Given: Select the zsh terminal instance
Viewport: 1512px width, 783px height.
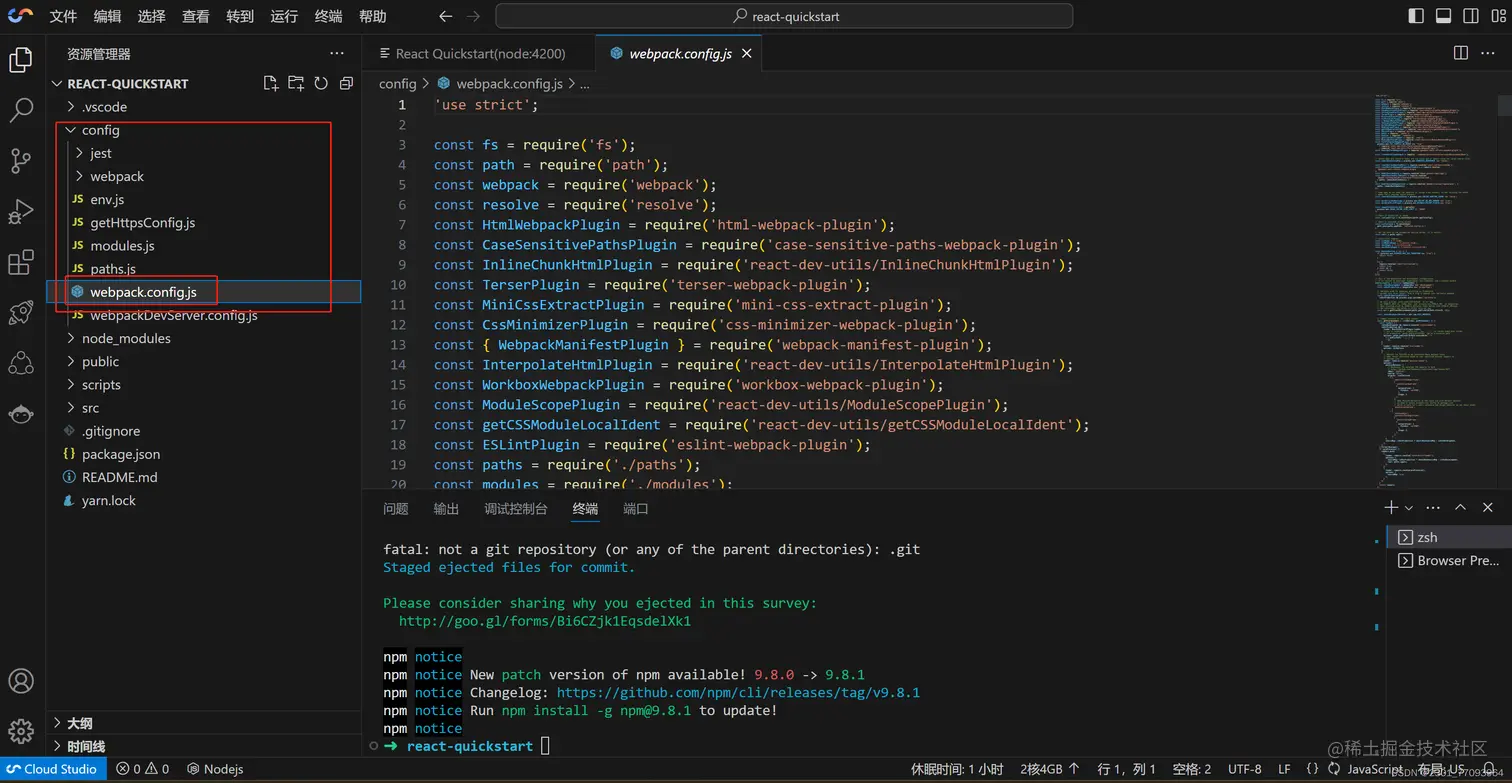Looking at the screenshot, I should click(x=1447, y=537).
